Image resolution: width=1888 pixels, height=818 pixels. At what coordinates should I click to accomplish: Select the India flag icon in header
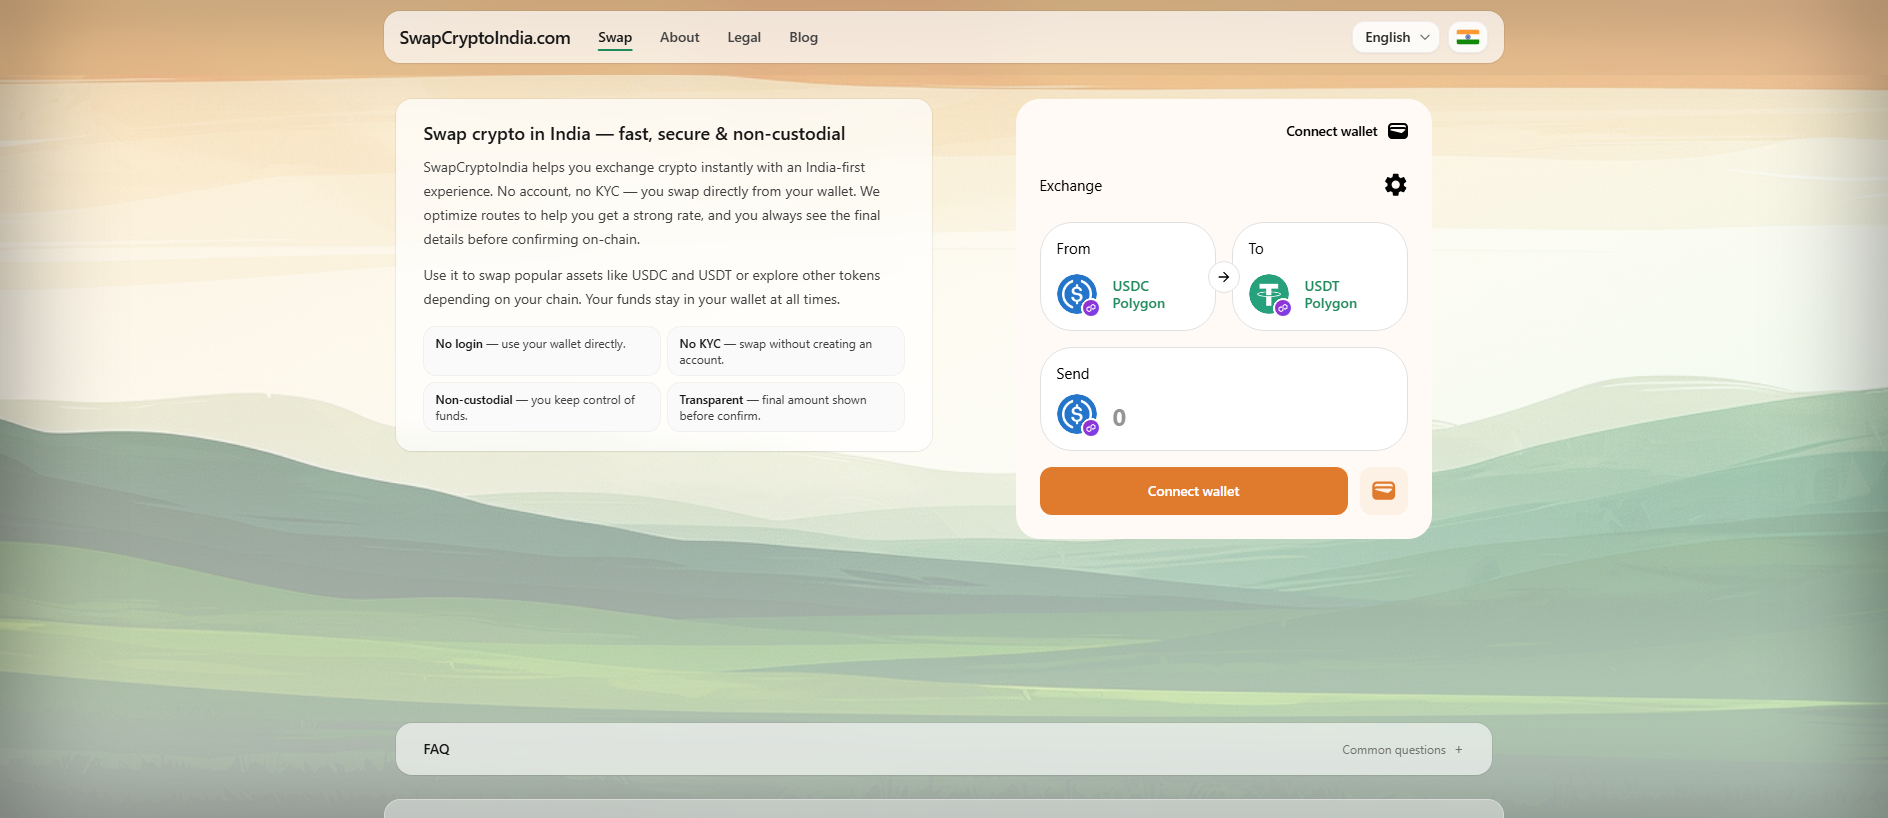tap(1468, 37)
